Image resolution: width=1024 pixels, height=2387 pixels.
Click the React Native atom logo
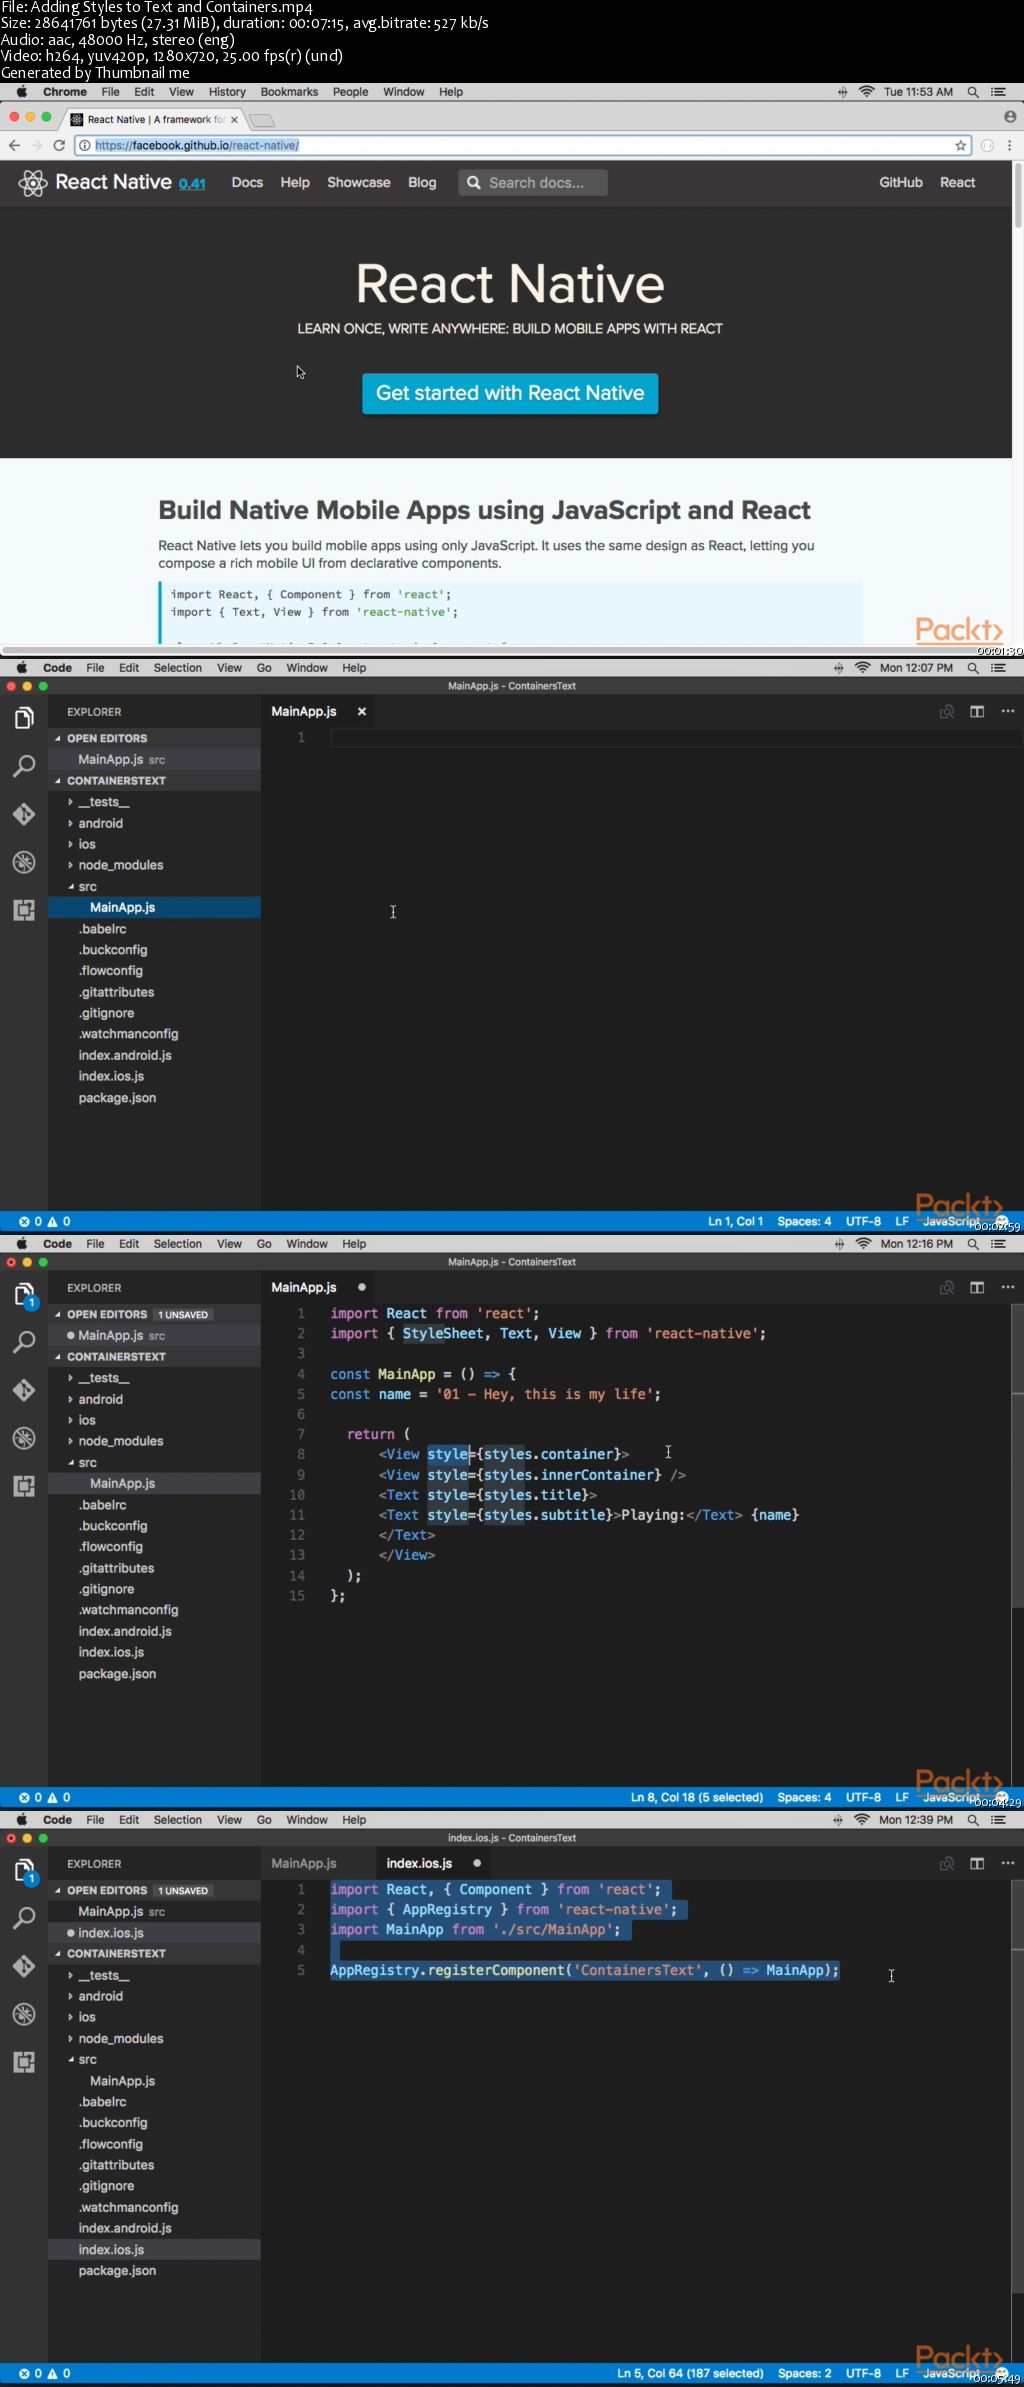point(32,183)
